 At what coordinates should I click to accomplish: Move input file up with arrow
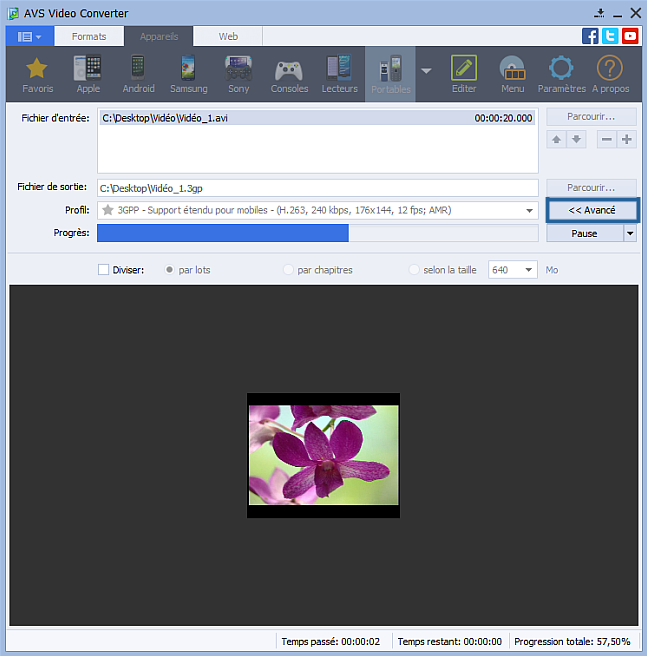click(556, 139)
